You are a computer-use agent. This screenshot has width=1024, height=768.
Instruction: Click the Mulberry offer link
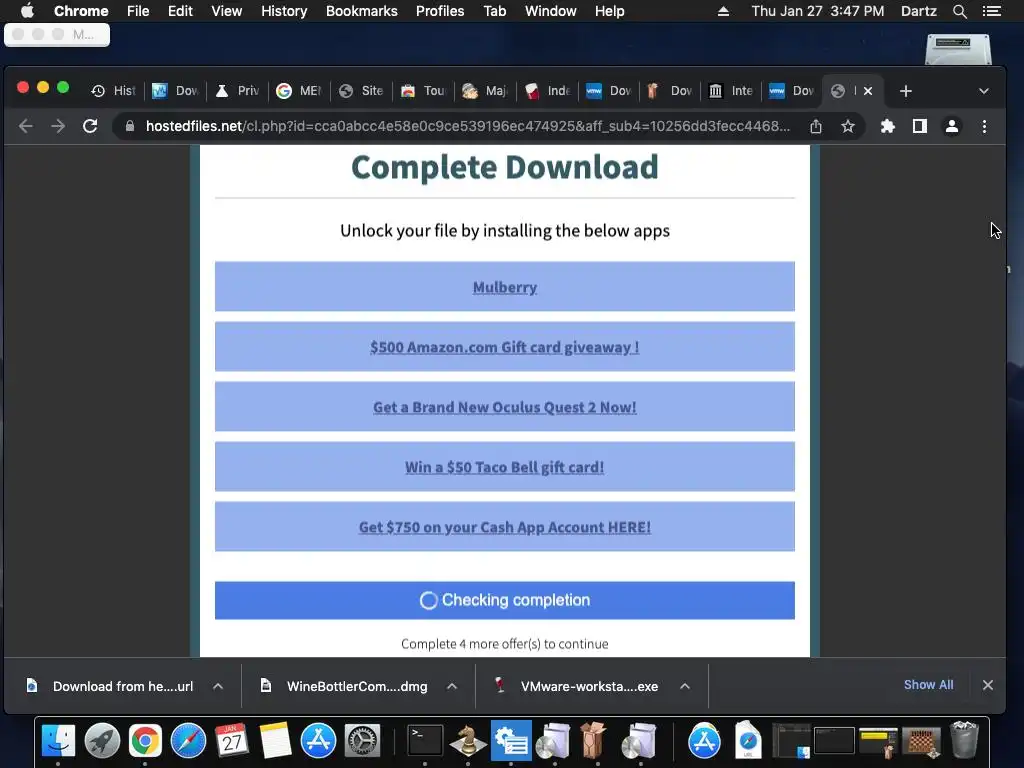point(505,287)
